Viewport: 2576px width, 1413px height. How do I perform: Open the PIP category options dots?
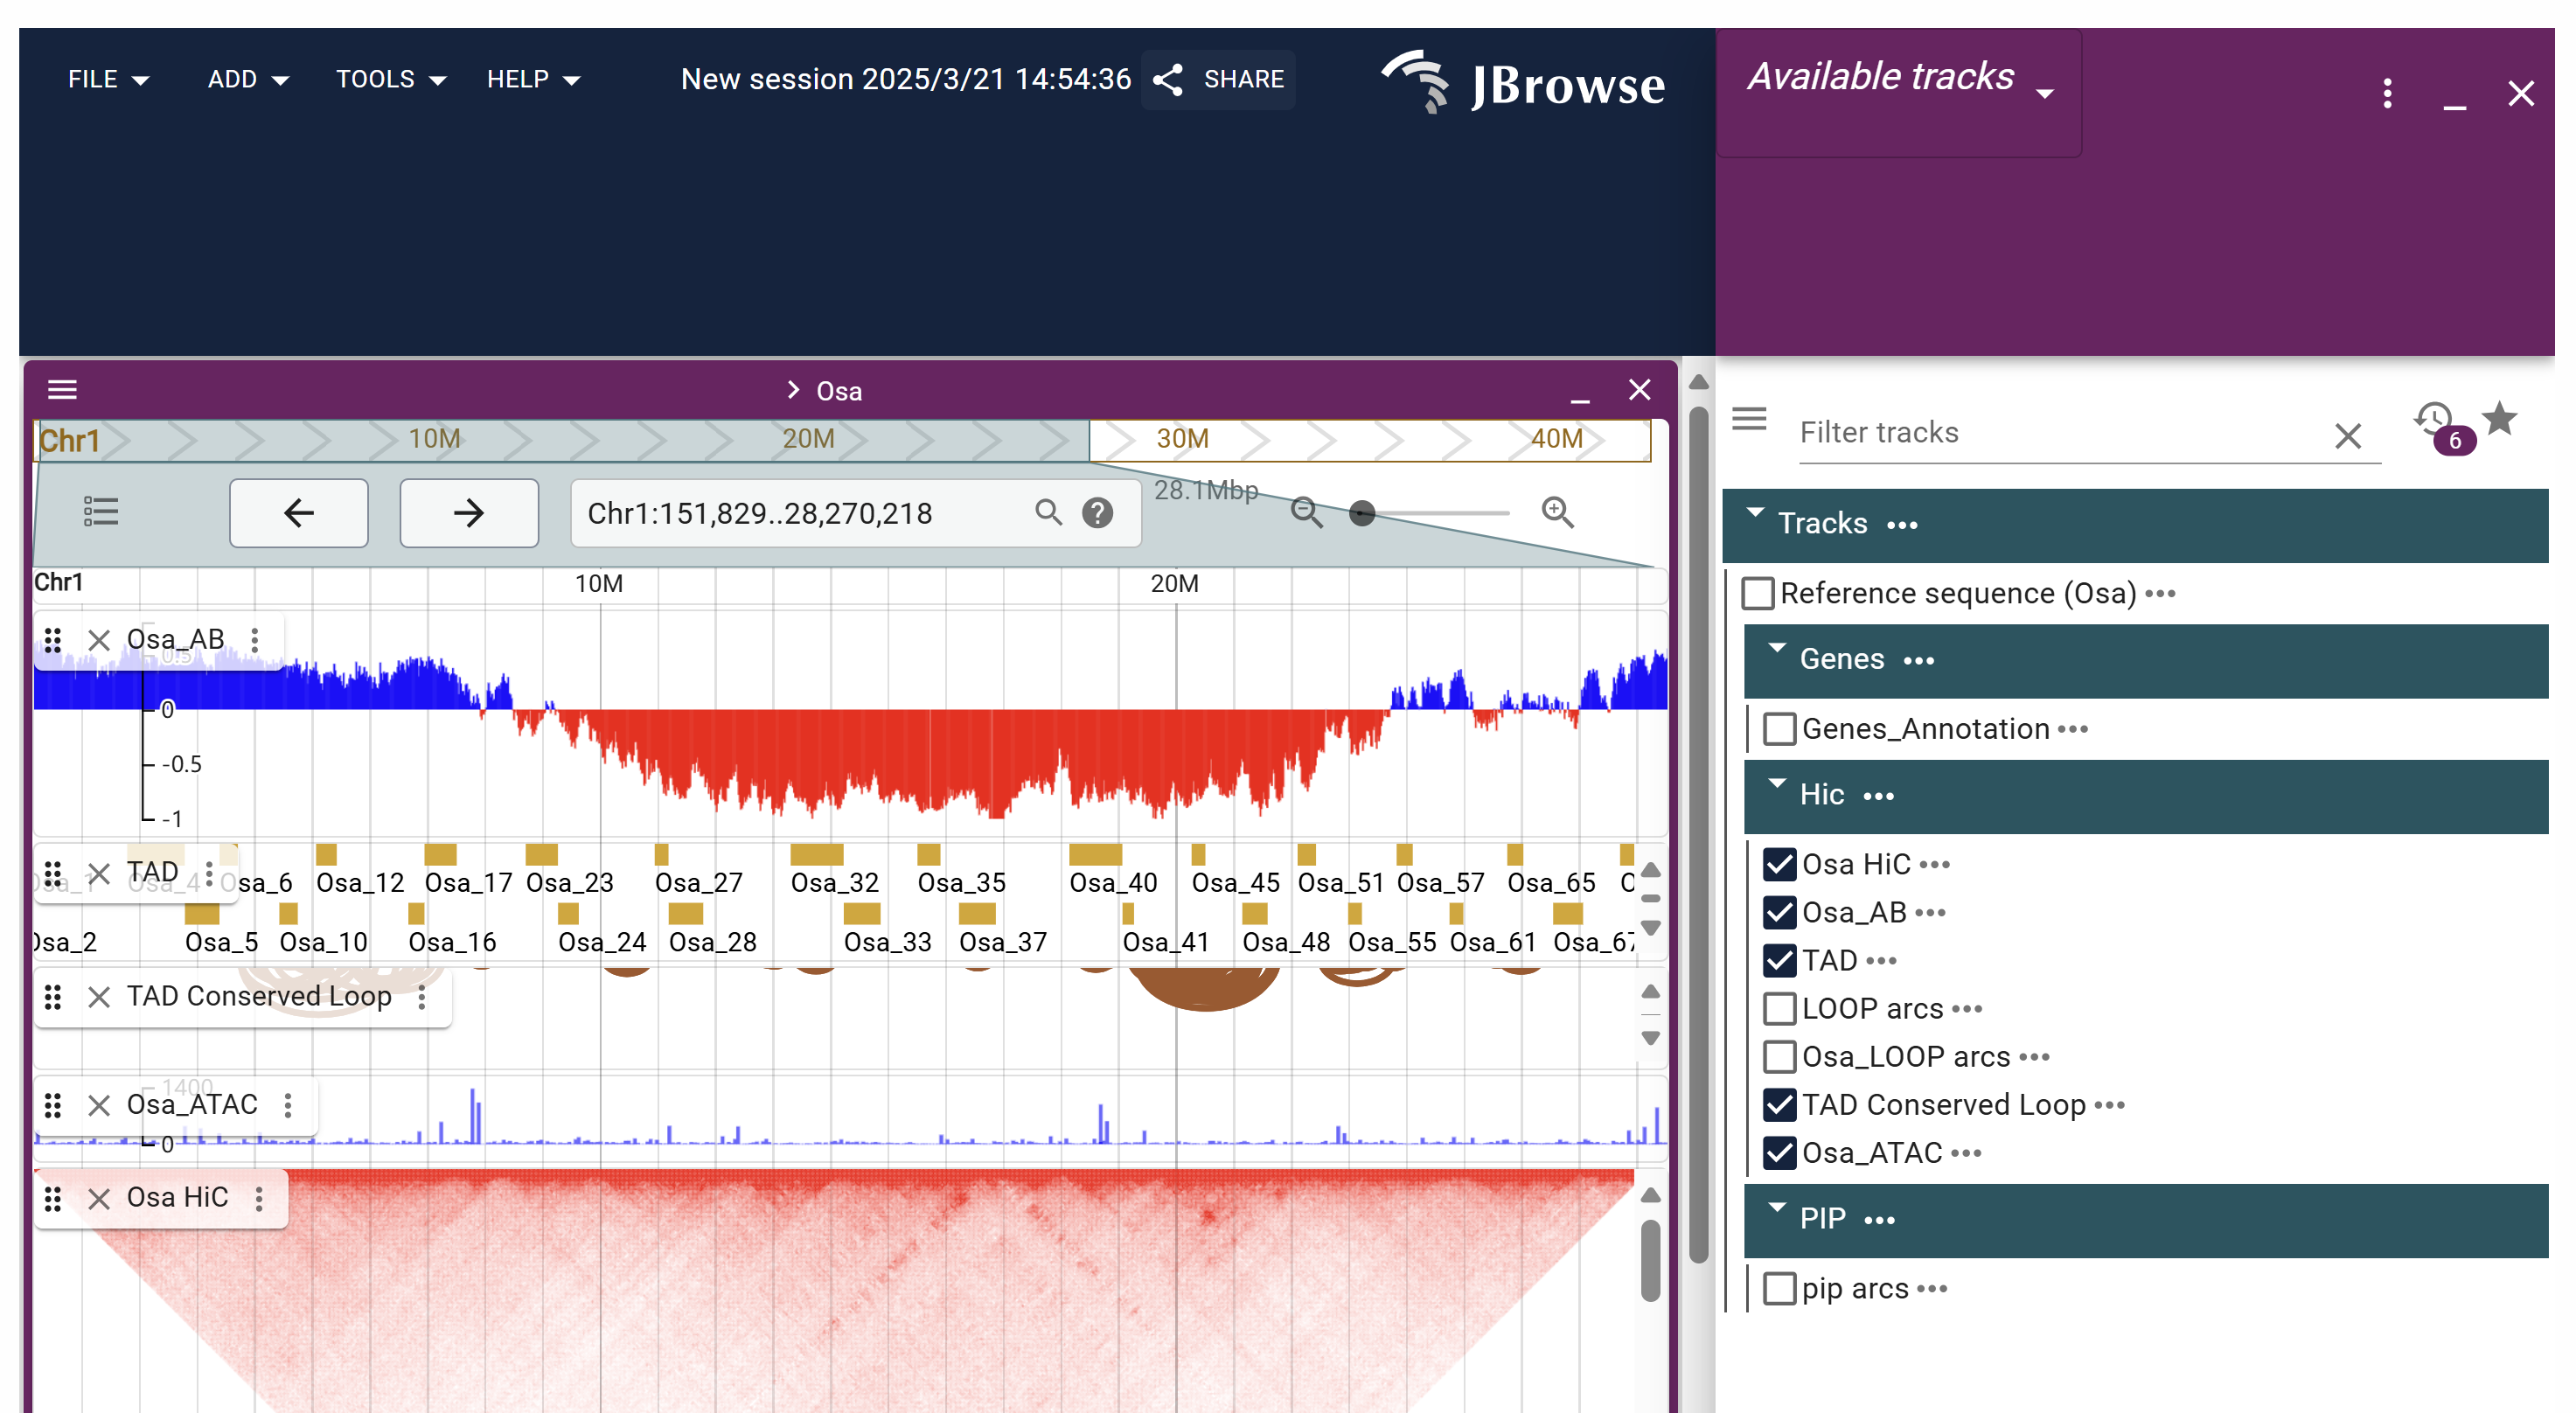[x=1880, y=1220]
